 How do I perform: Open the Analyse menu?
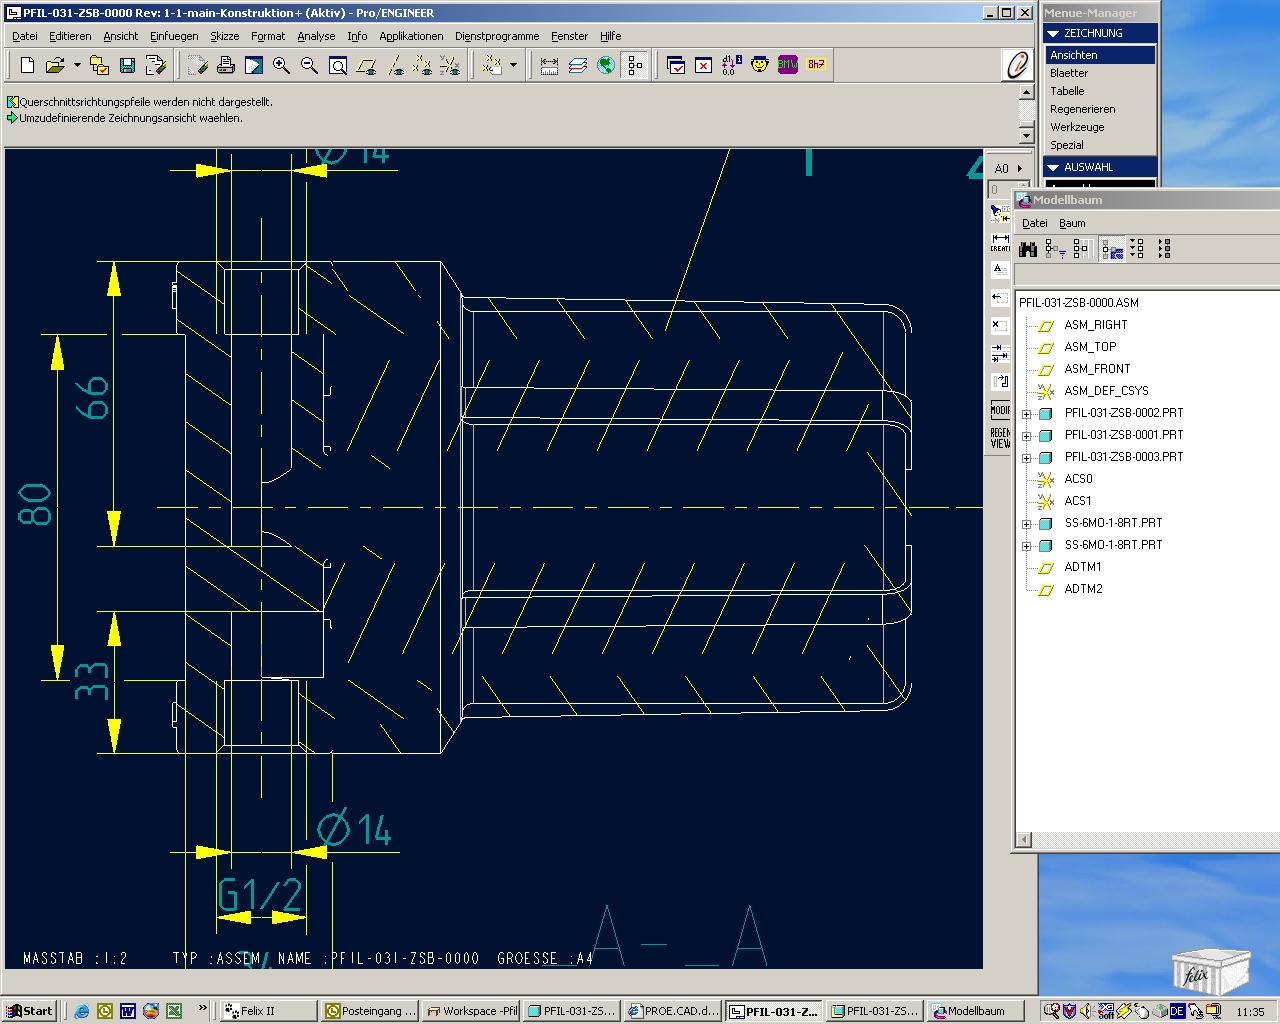click(x=316, y=36)
